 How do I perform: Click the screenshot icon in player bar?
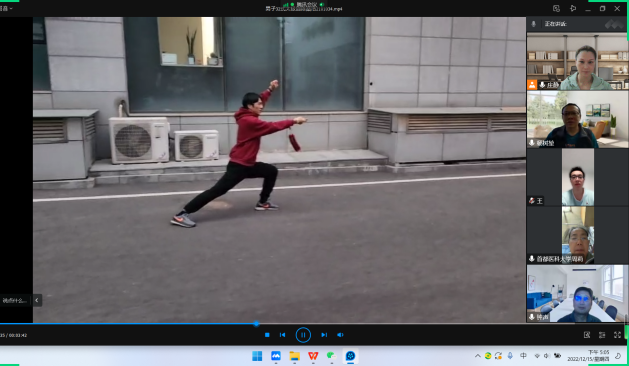pyautogui.click(x=587, y=335)
